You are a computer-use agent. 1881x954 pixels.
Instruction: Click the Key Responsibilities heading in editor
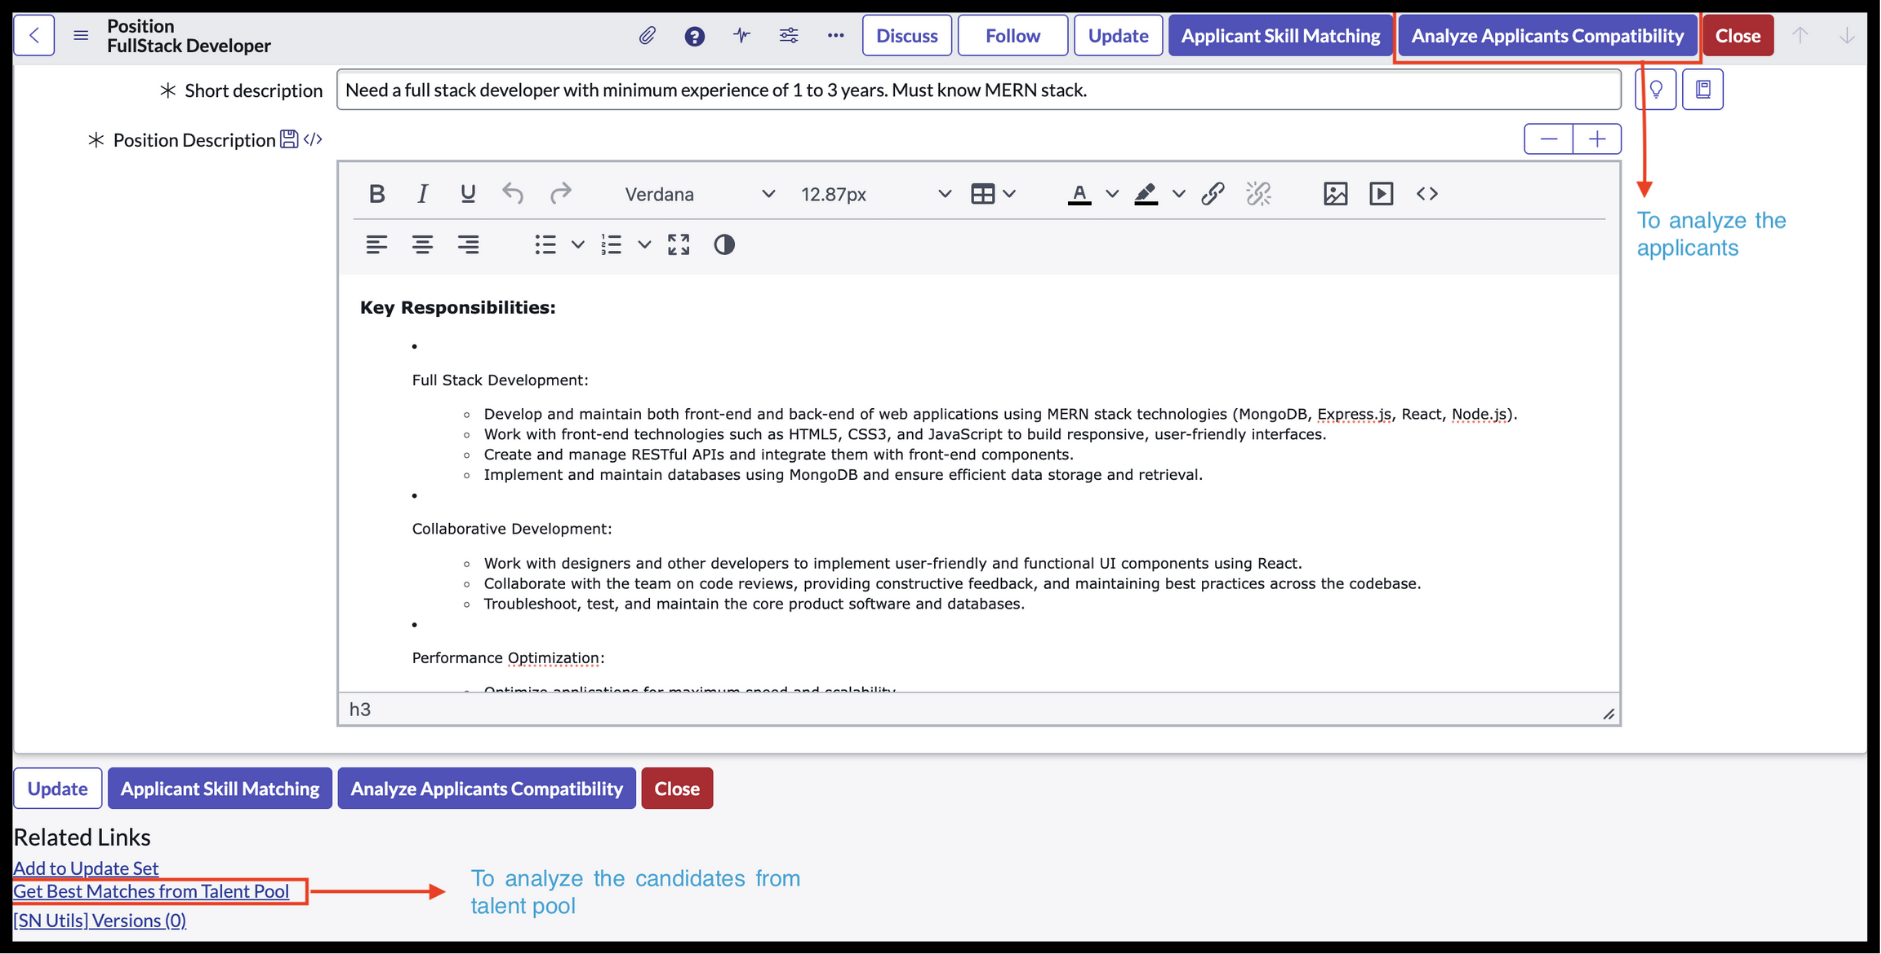click(x=458, y=307)
